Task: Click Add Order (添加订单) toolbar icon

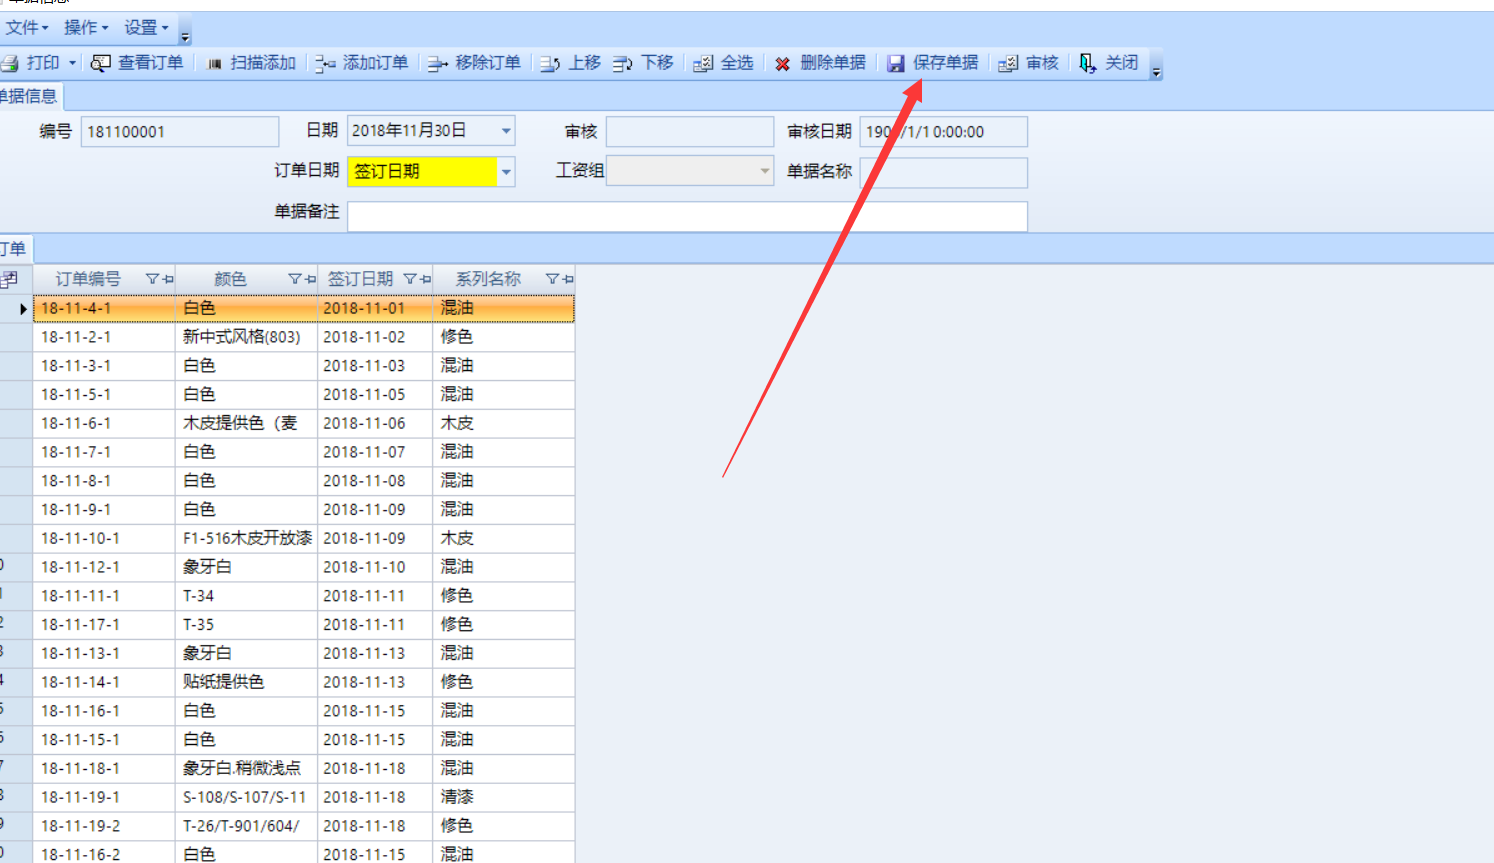Action: tap(326, 63)
